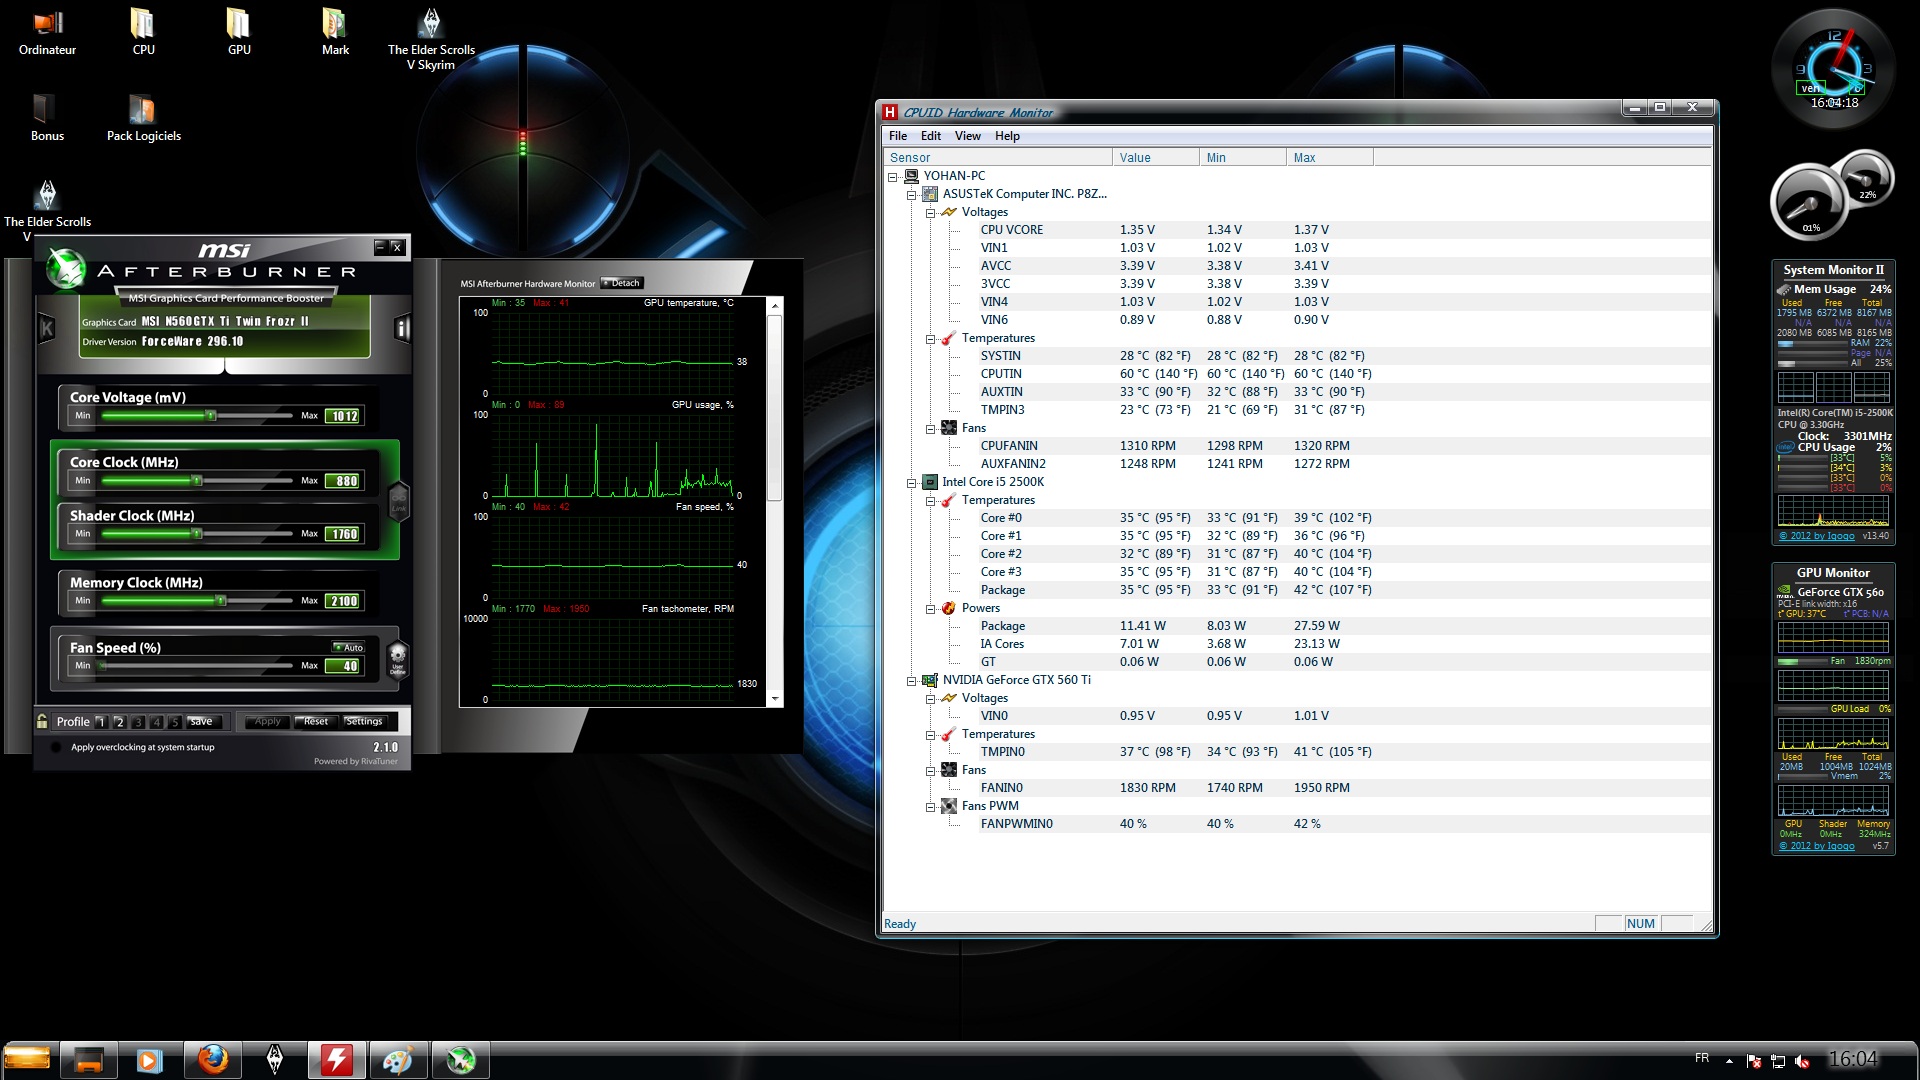
Task: Collapse the NVIDIA GeForce GTX 560 Ti node
Action: pyautogui.click(x=912, y=681)
